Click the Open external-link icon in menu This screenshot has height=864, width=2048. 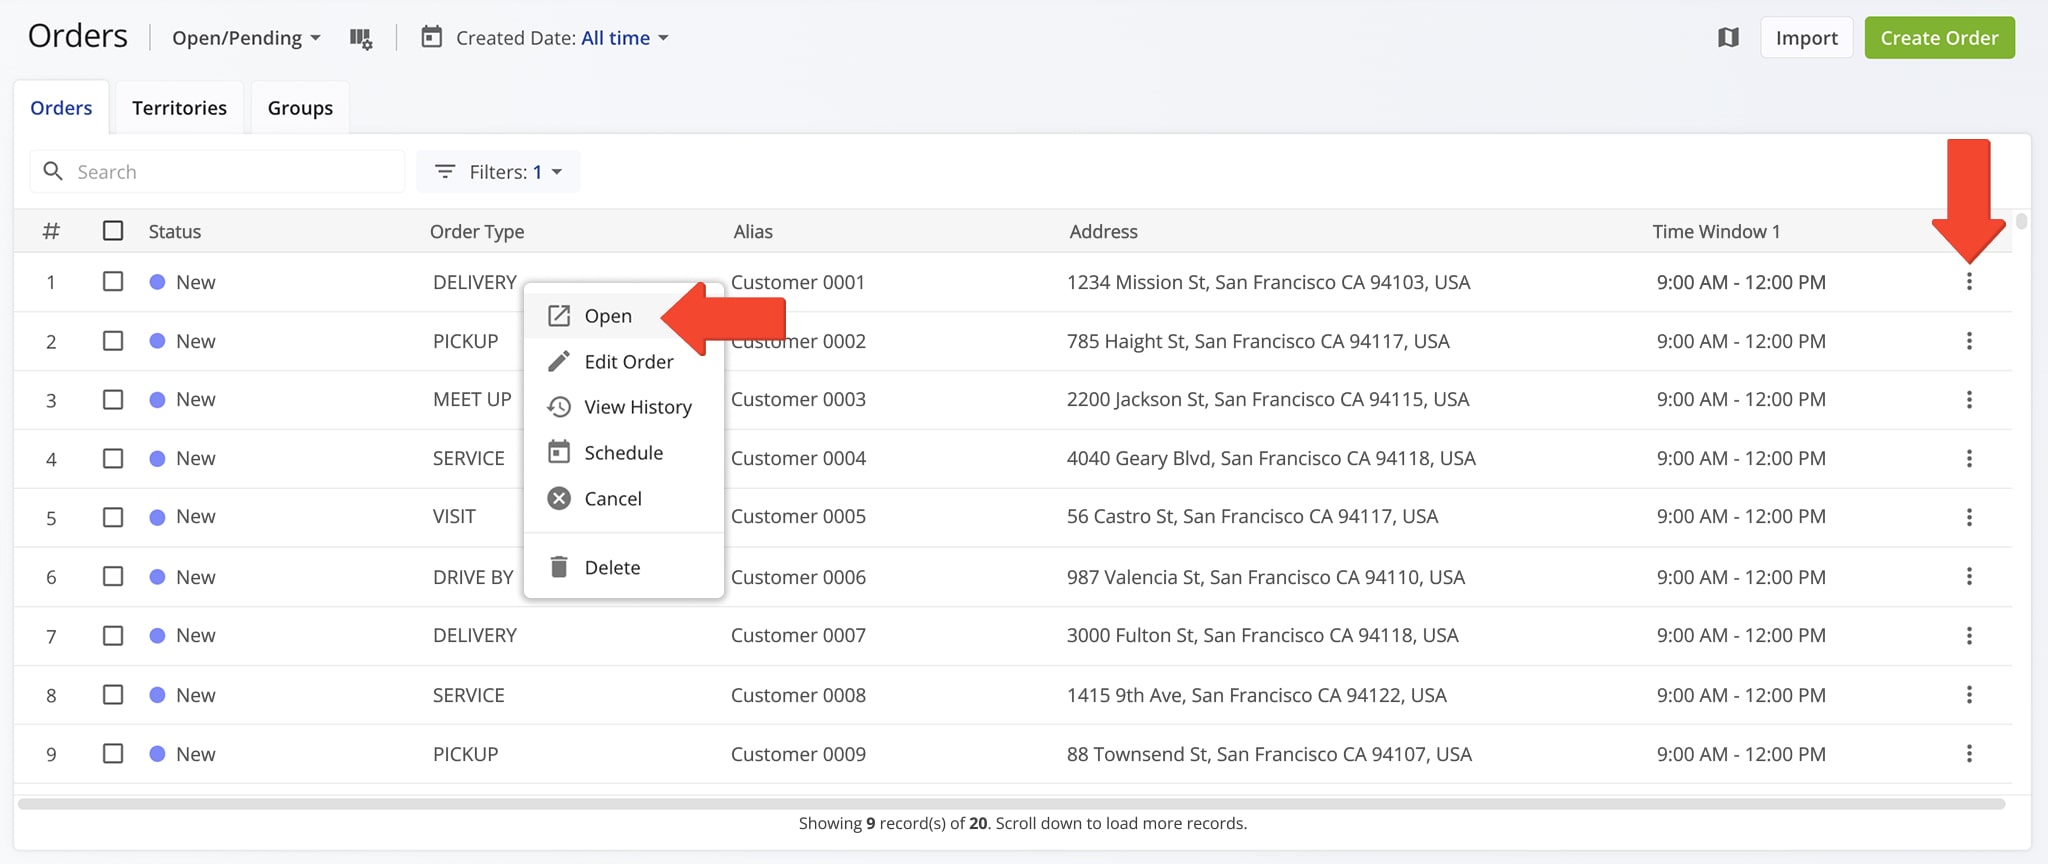click(x=559, y=316)
